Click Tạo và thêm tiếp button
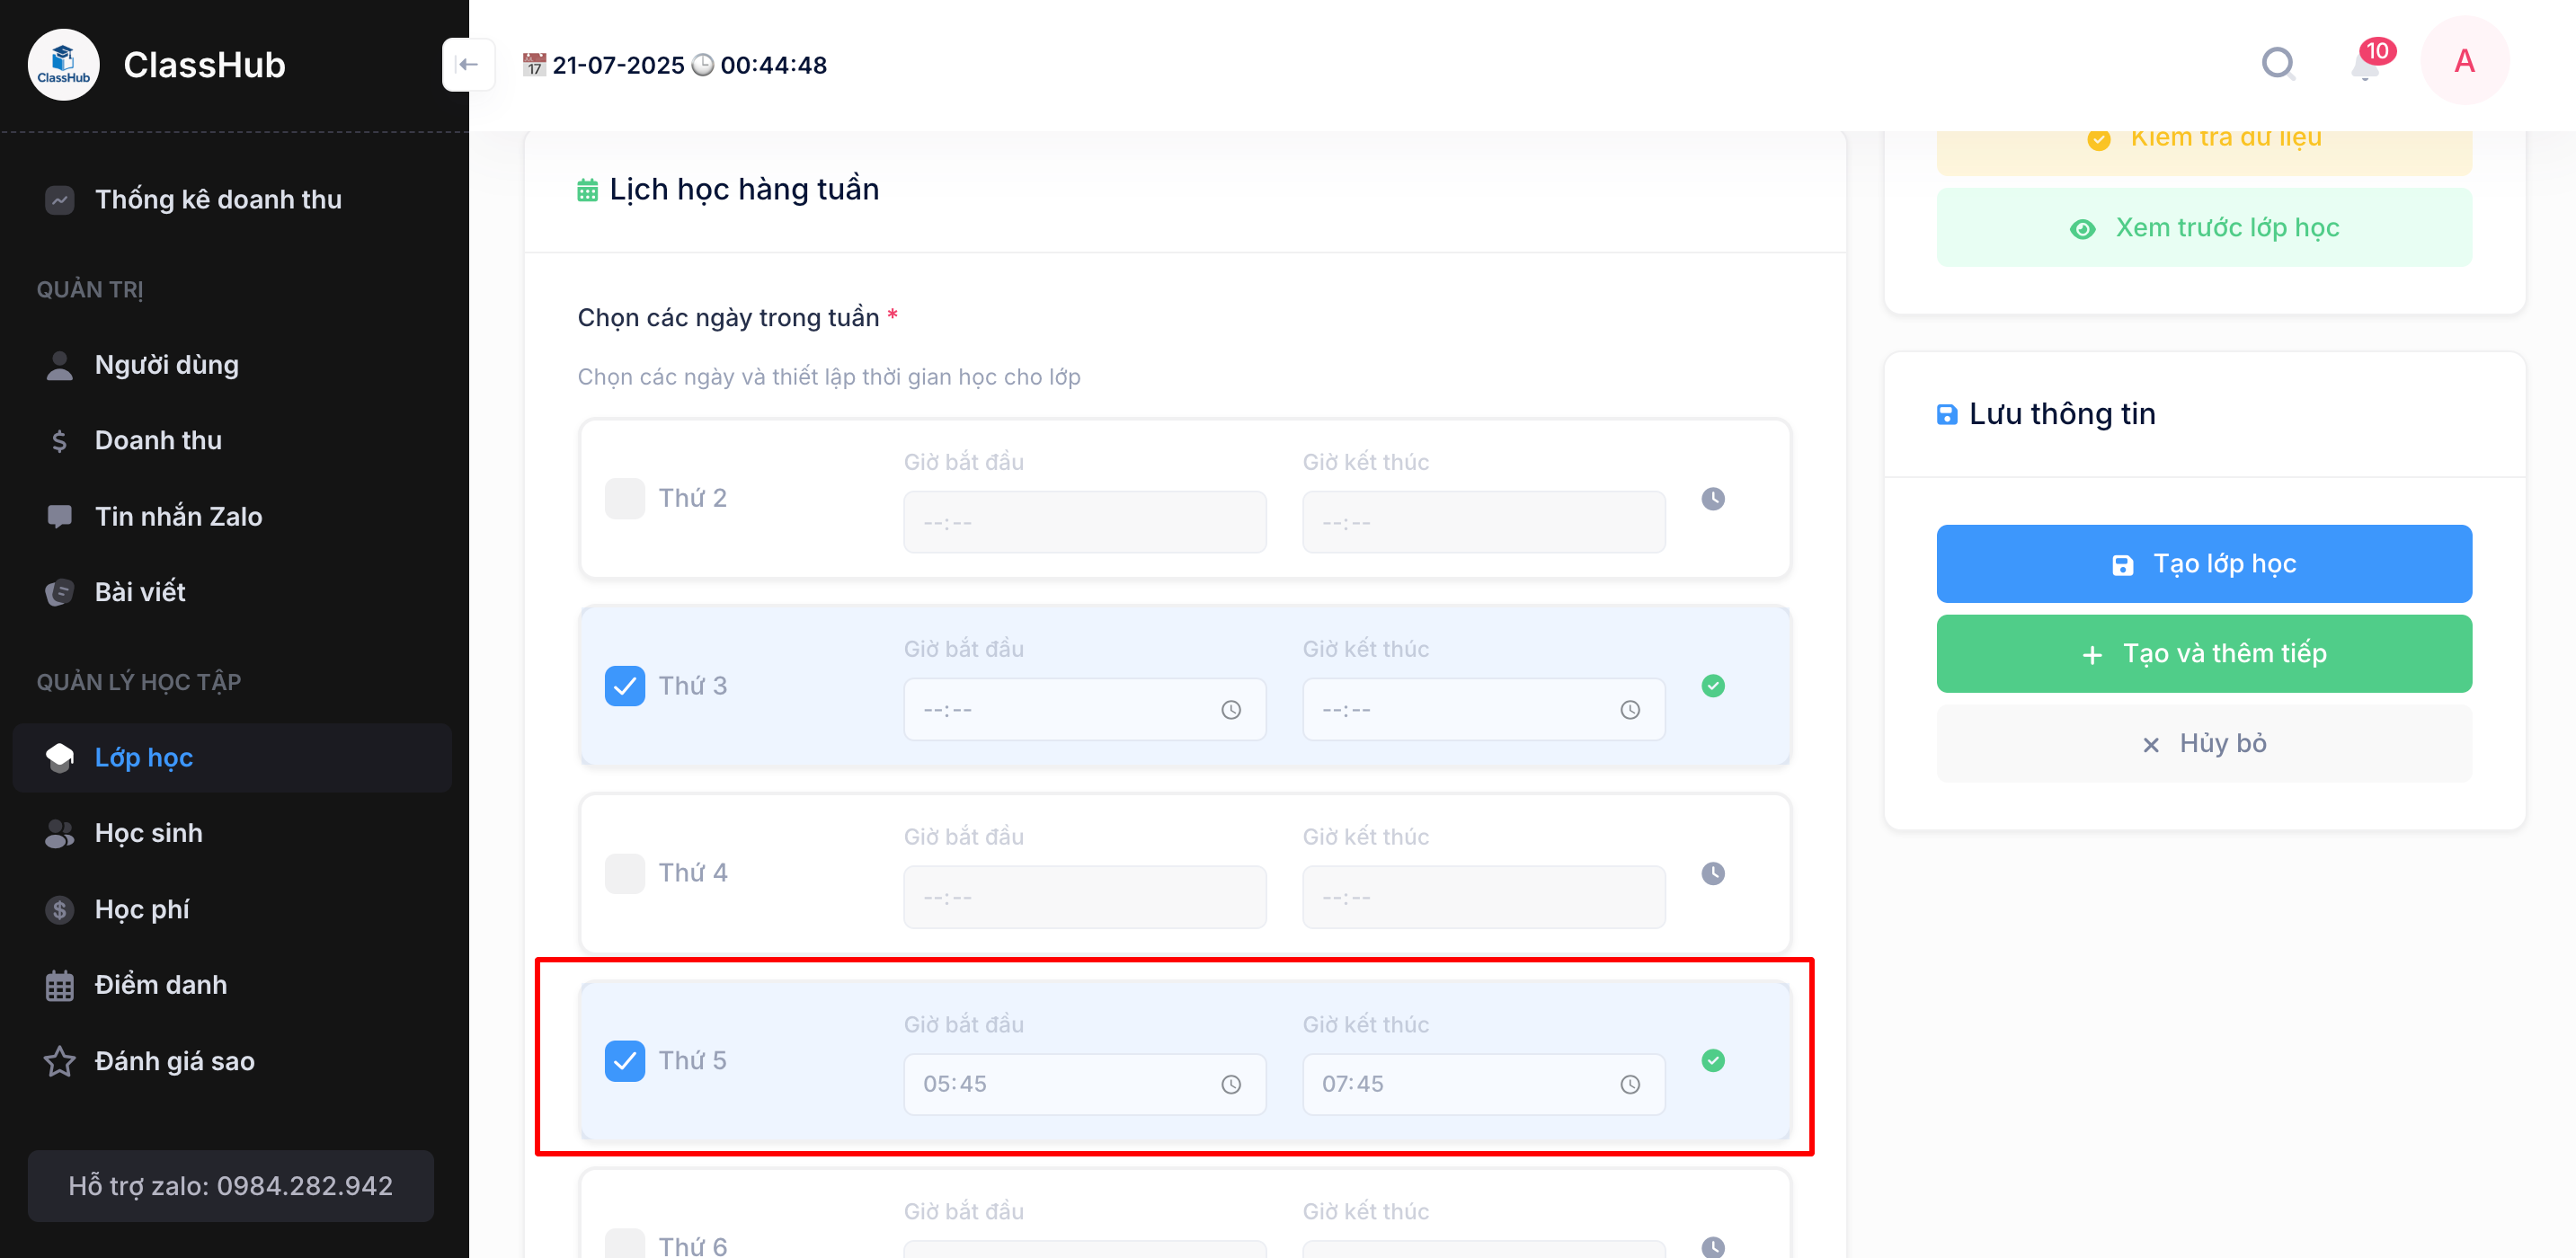 pos(2203,653)
